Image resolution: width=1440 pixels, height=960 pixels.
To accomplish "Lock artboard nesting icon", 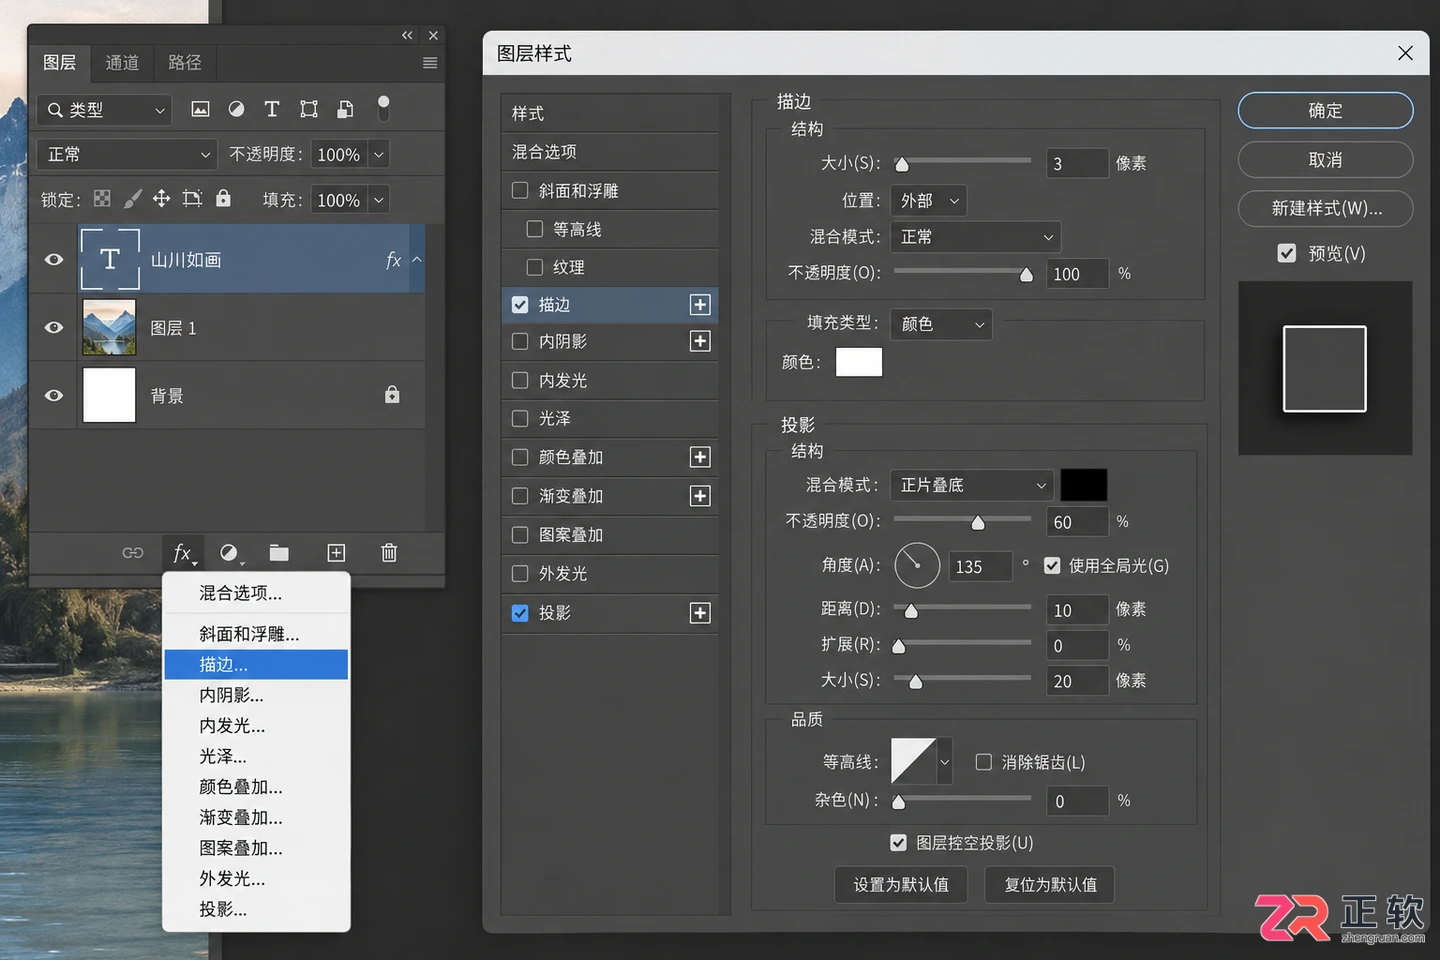I will (192, 199).
